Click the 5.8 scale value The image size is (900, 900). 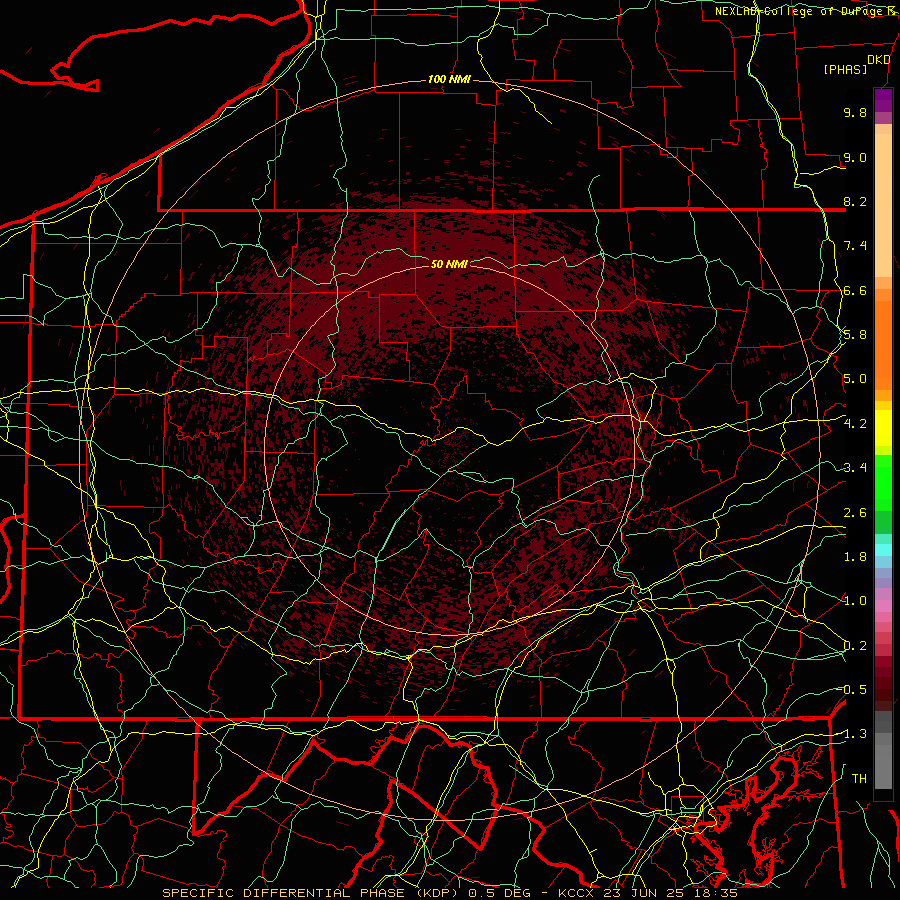click(x=855, y=335)
